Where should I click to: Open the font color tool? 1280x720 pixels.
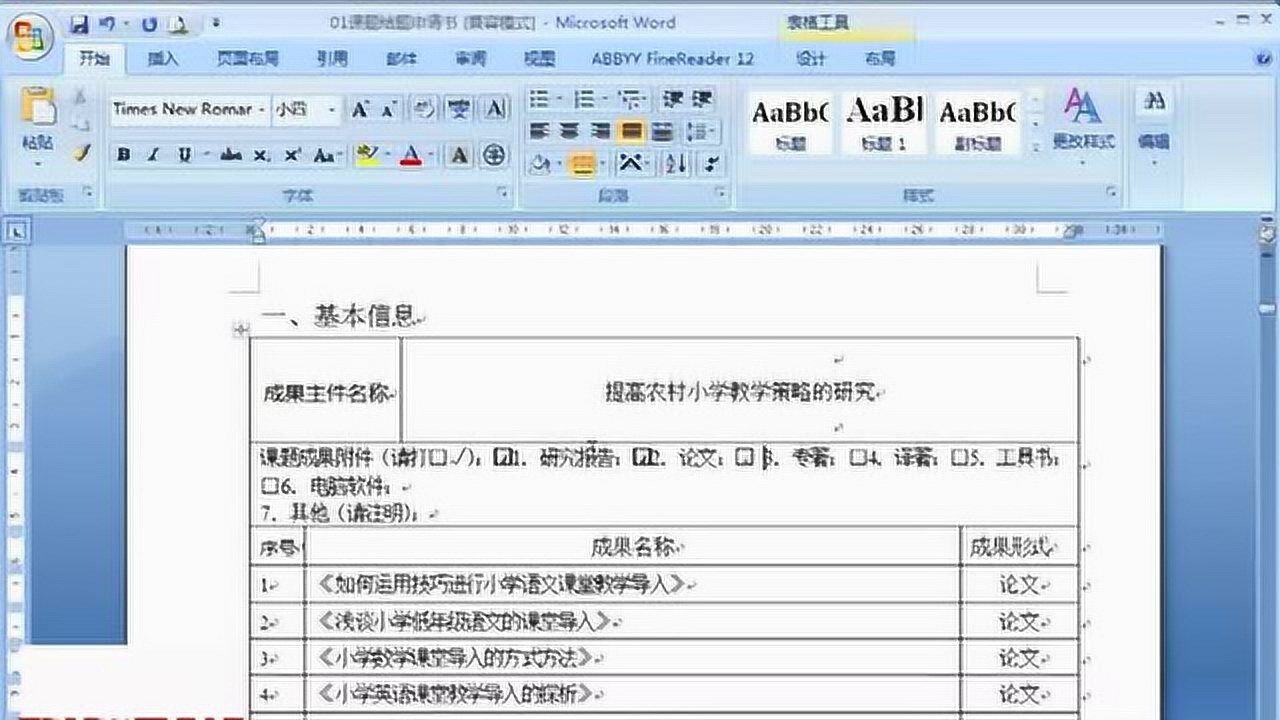(x=412, y=156)
